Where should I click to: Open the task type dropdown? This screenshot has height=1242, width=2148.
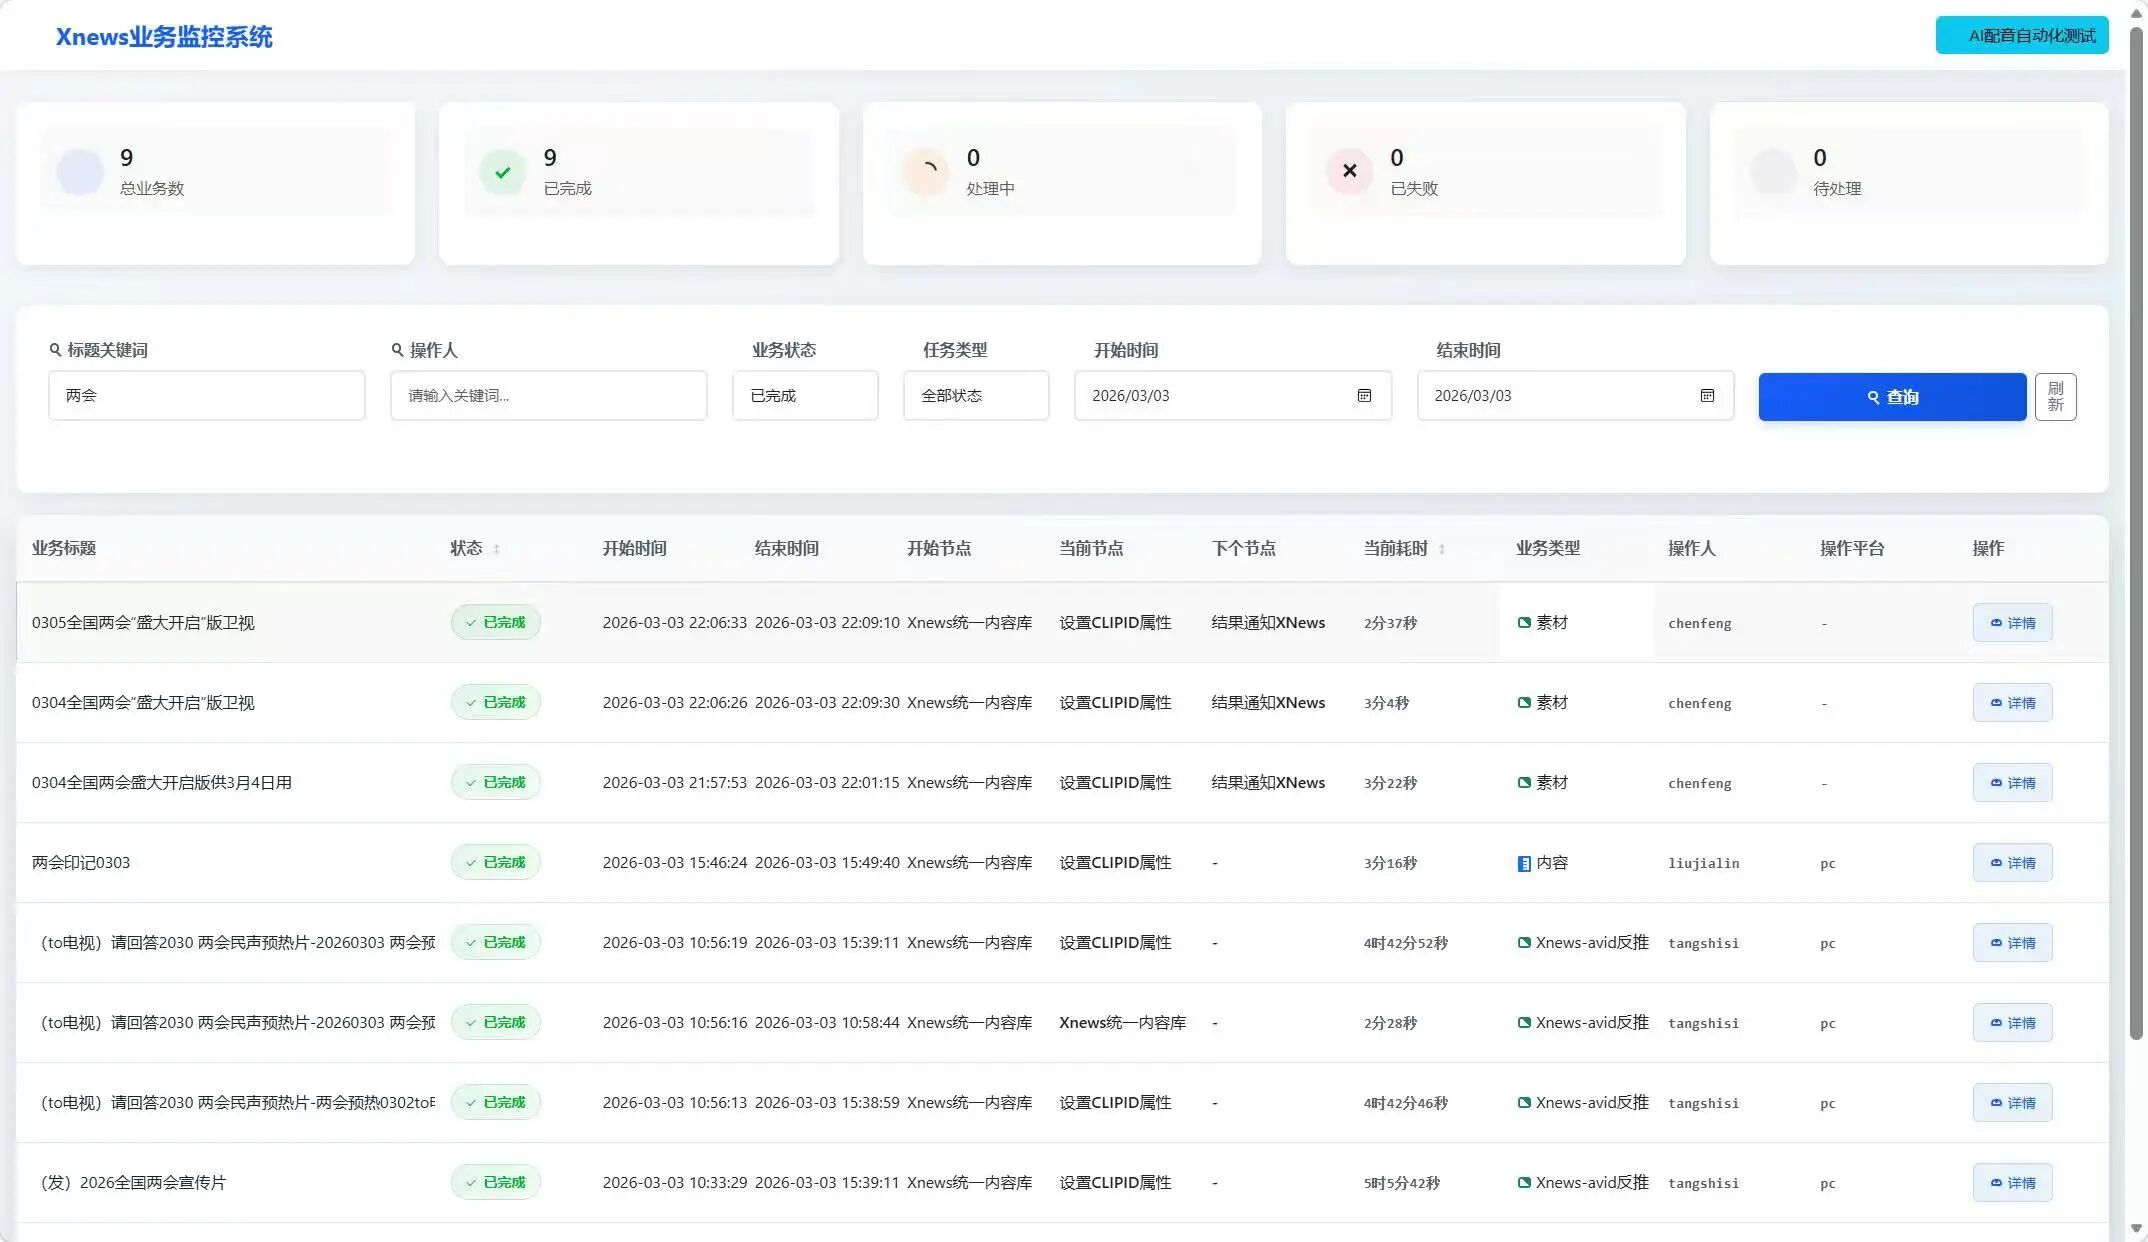976,396
